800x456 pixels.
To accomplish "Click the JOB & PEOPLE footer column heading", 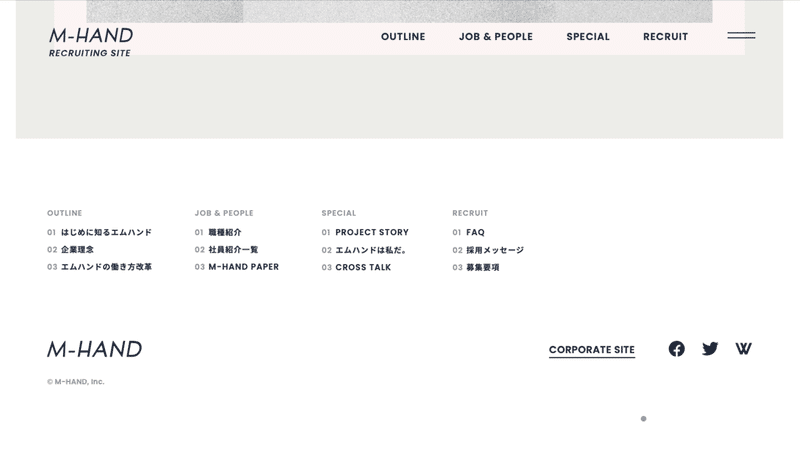I will pyautogui.click(x=224, y=213).
